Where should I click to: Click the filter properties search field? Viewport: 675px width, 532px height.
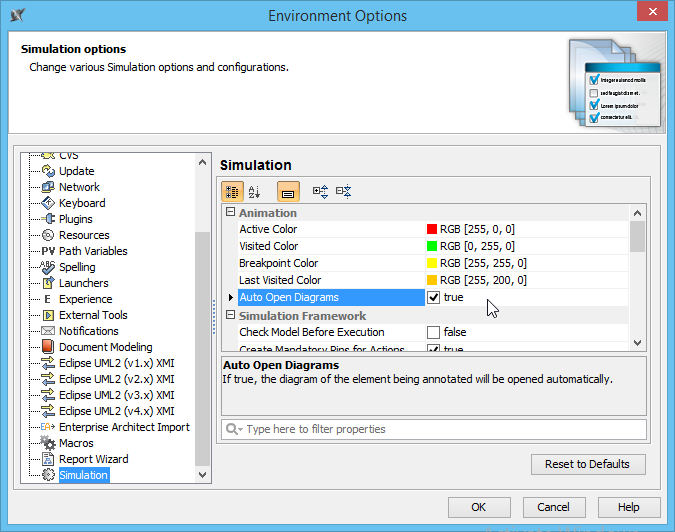[x=434, y=429]
